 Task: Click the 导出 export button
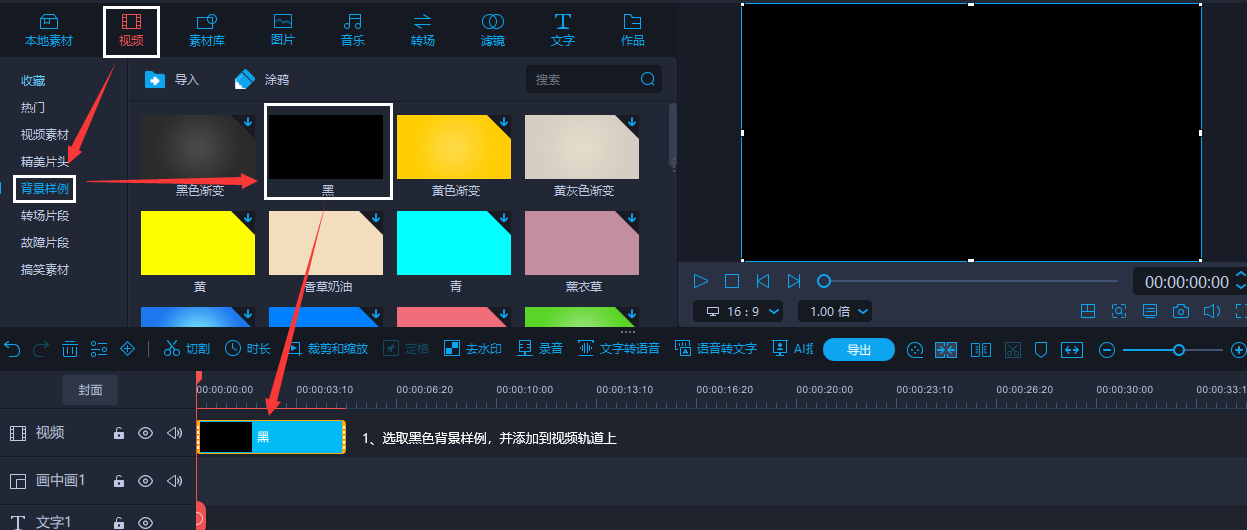click(858, 349)
